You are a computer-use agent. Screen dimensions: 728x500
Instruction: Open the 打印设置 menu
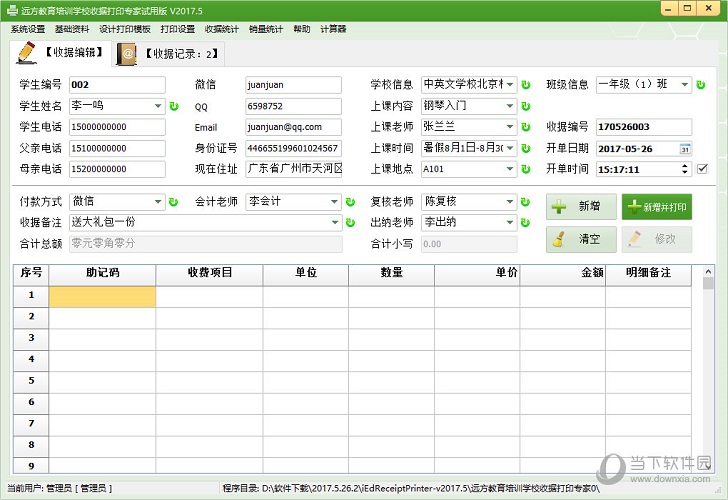pos(178,29)
